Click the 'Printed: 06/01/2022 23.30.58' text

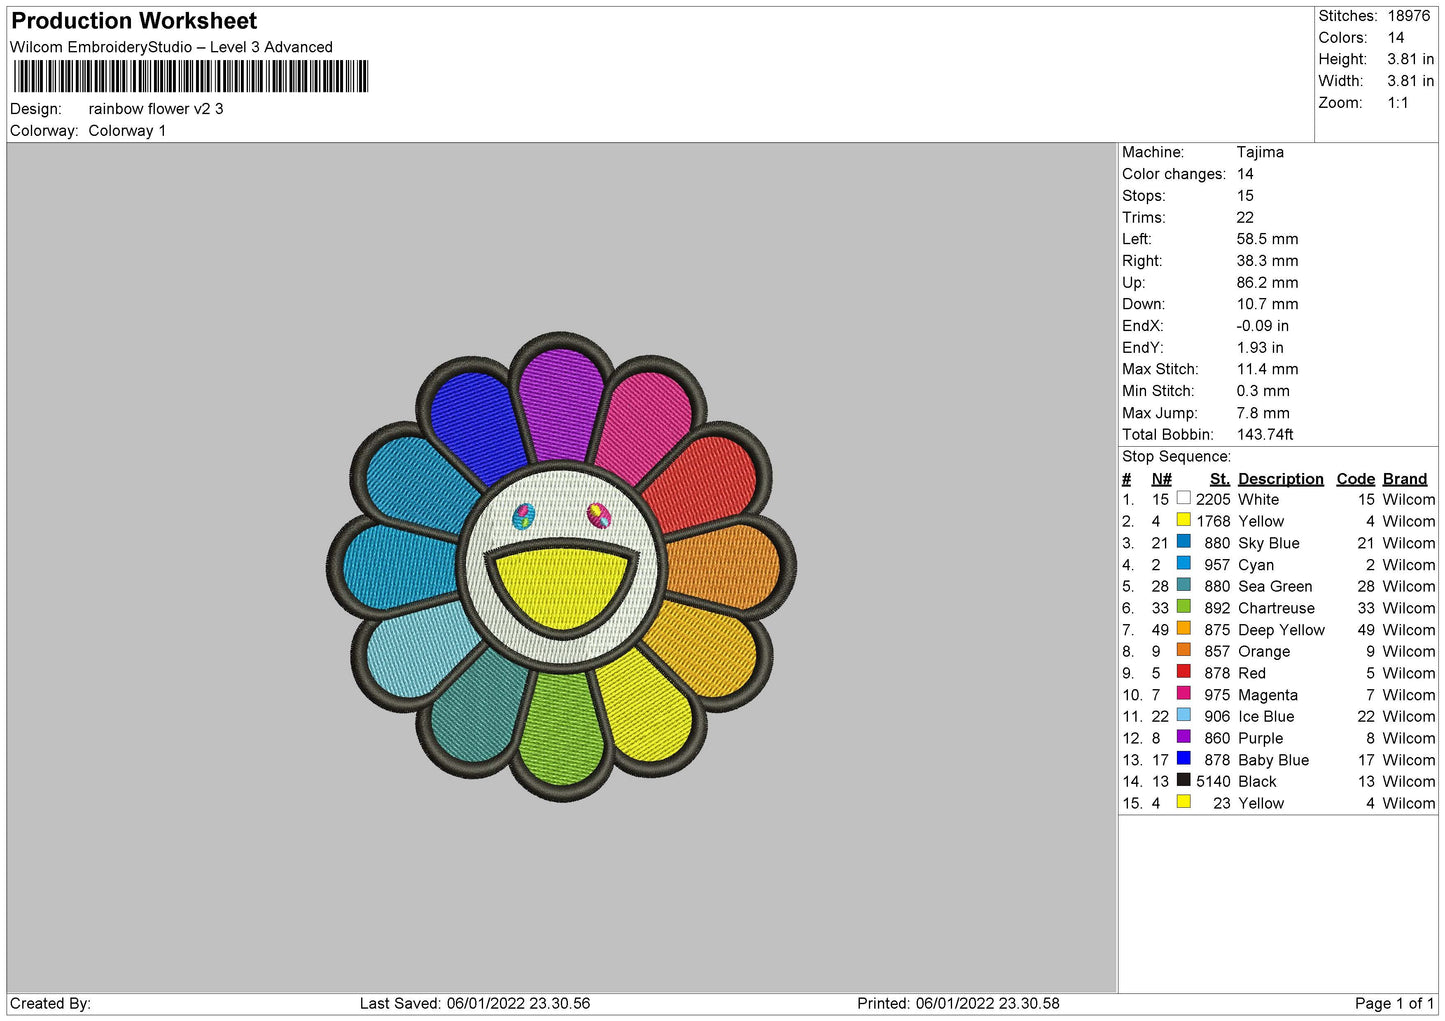(958, 1003)
